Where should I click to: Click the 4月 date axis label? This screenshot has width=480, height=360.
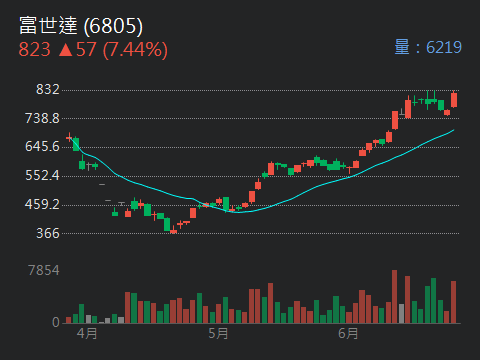(x=87, y=333)
